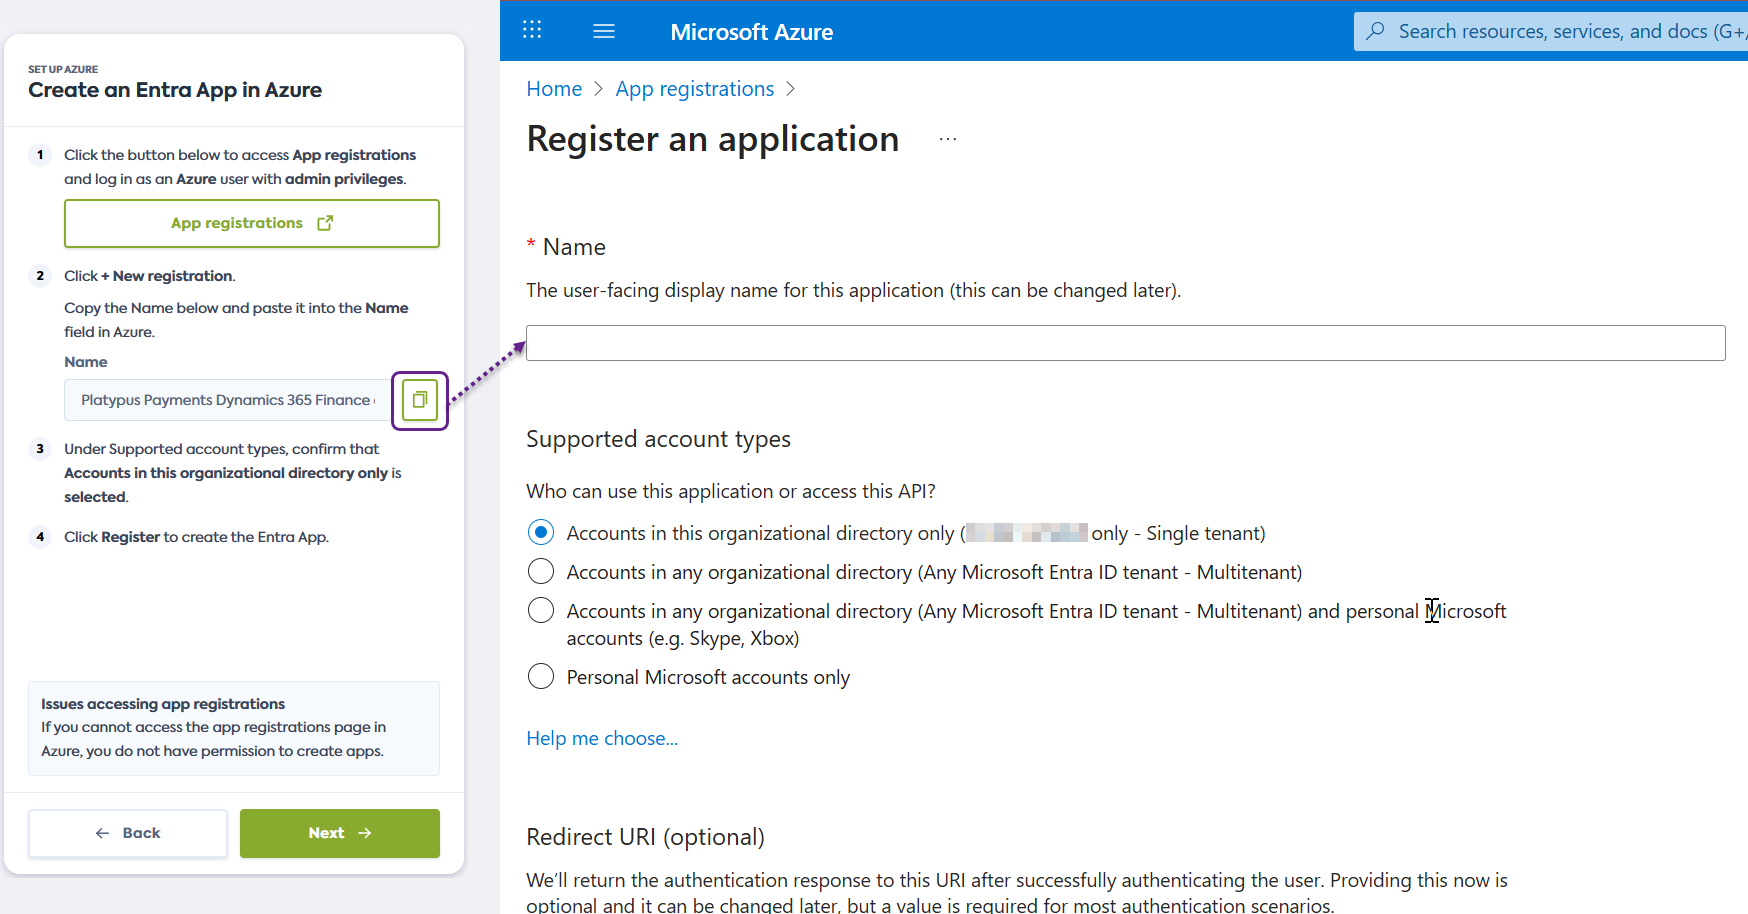Click the application Name input field
1748x914 pixels.
[x=1125, y=343]
